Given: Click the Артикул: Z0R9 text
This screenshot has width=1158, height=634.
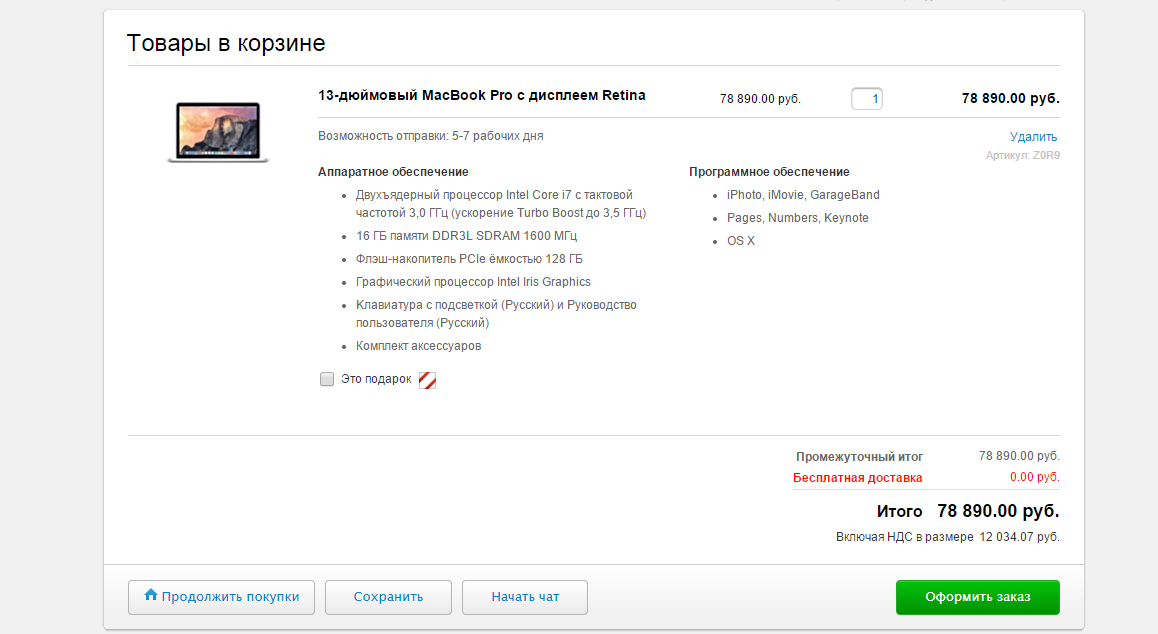Looking at the screenshot, I should 1023,155.
